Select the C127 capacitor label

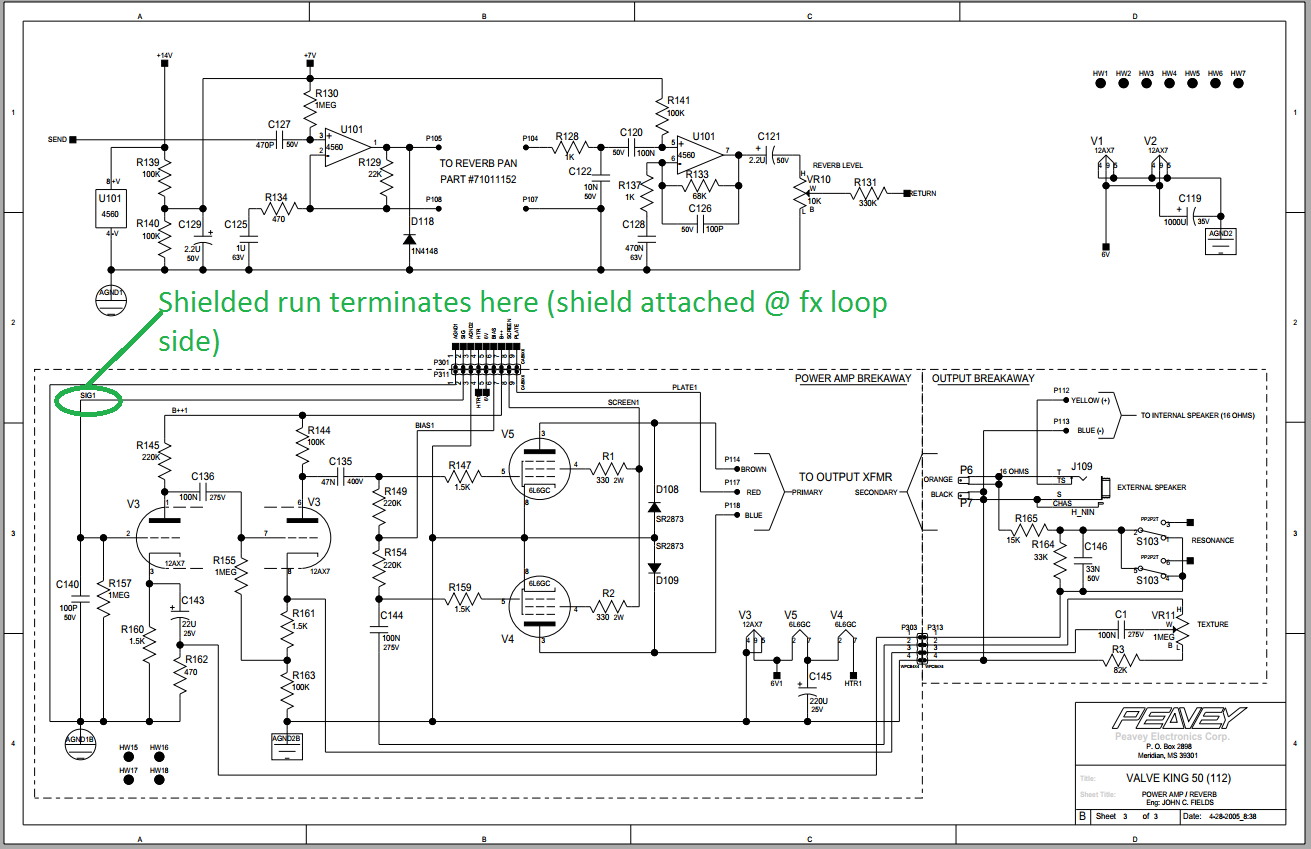click(279, 124)
